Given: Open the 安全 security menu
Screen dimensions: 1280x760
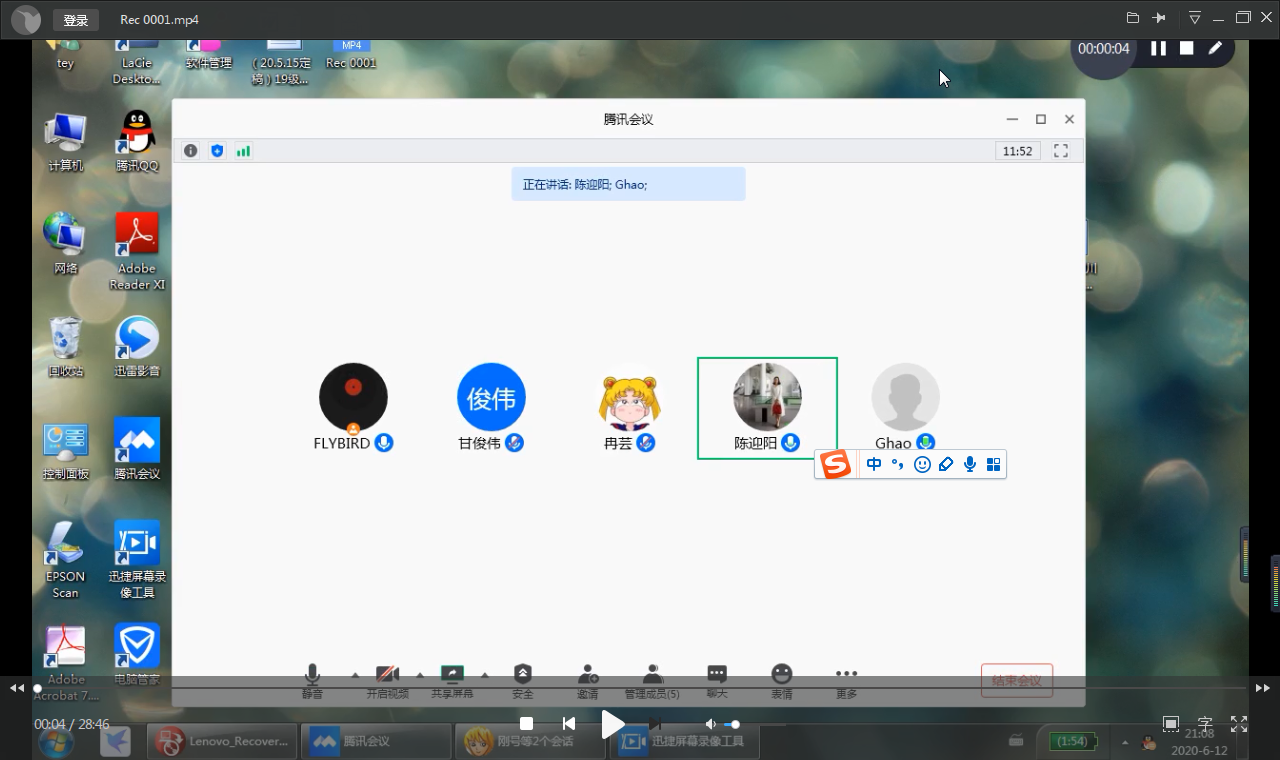Looking at the screenshot, I should 523,681.
